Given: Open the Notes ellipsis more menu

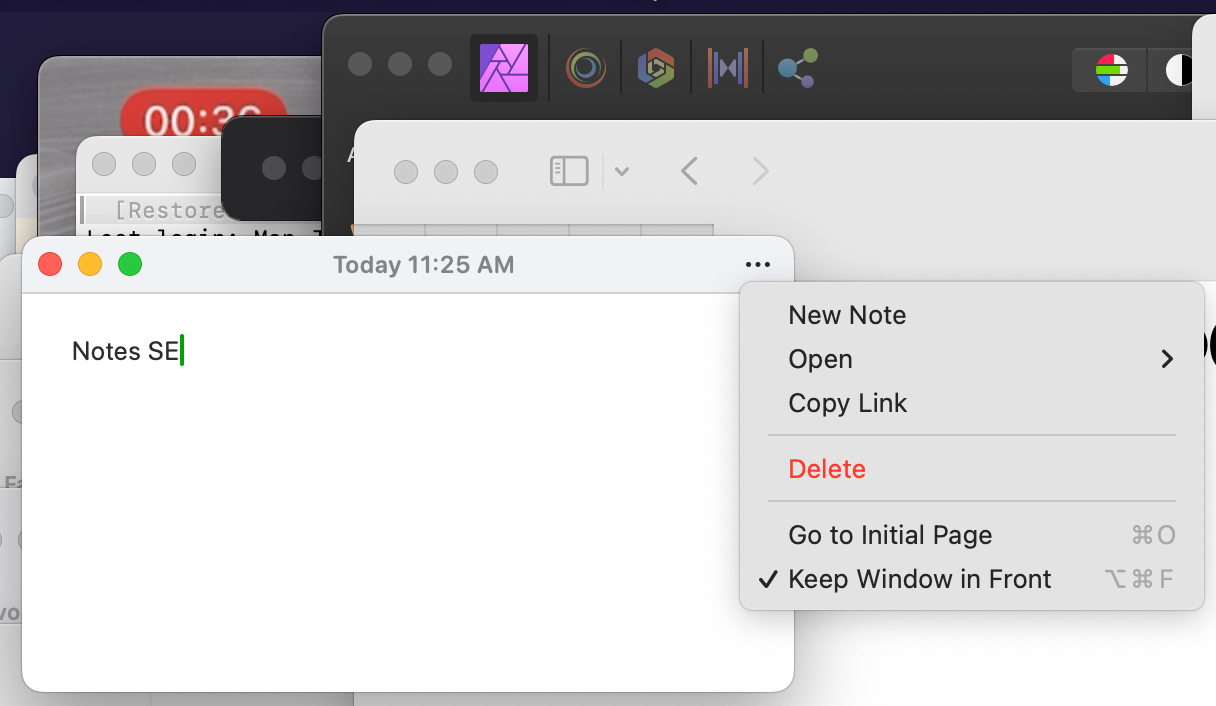Looking at the screenshot, I should click(758, 265).
